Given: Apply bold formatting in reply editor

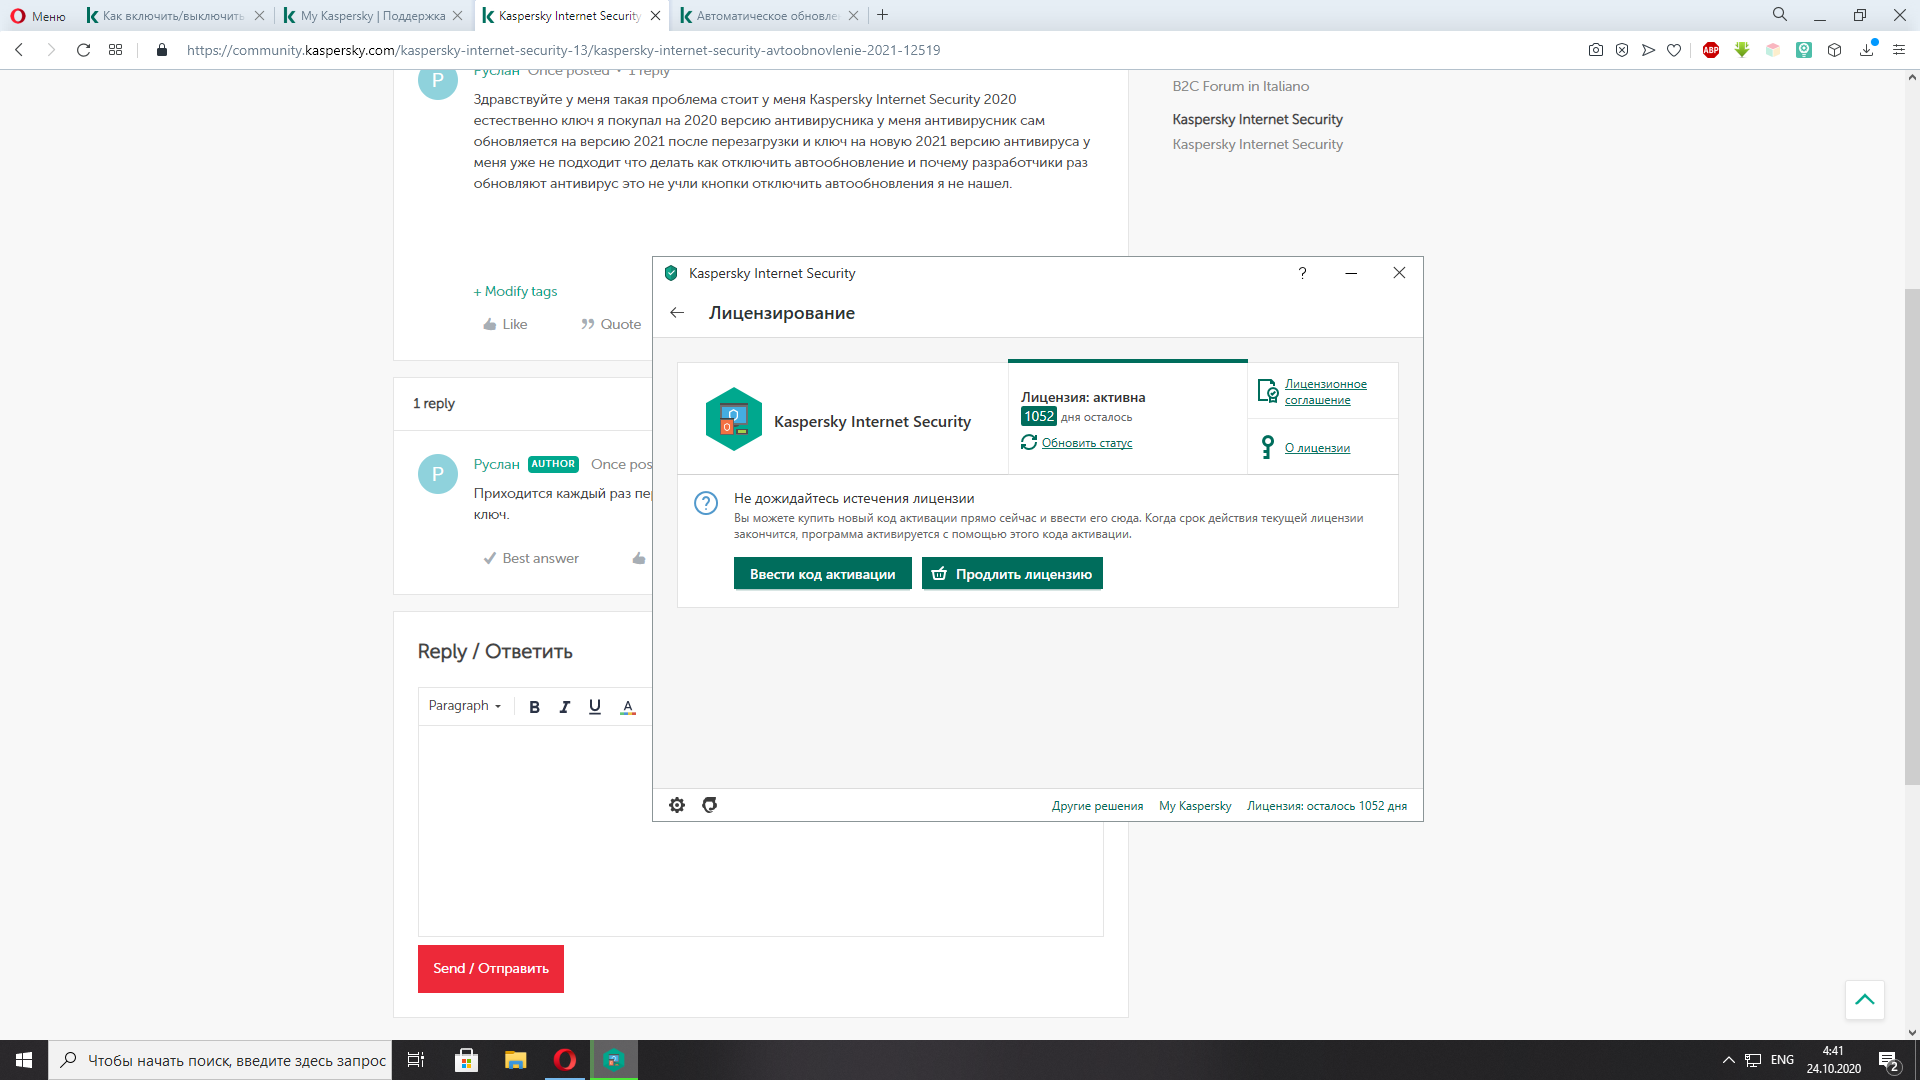Looking at the screenshot, I should [535, 707].
